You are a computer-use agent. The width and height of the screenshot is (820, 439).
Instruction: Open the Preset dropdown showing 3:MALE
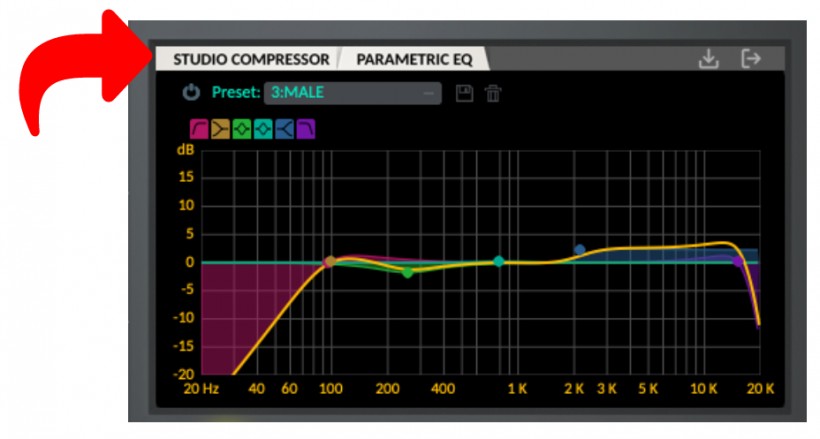click(352, 93)
